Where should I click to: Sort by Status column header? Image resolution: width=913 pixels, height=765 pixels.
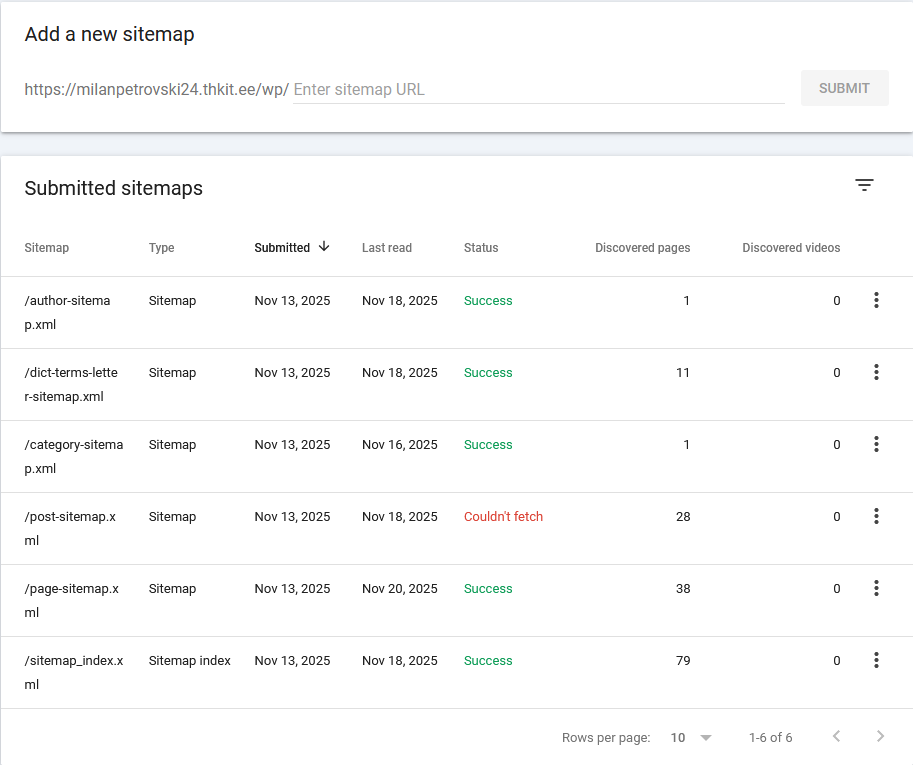click(x=481, y=248)
